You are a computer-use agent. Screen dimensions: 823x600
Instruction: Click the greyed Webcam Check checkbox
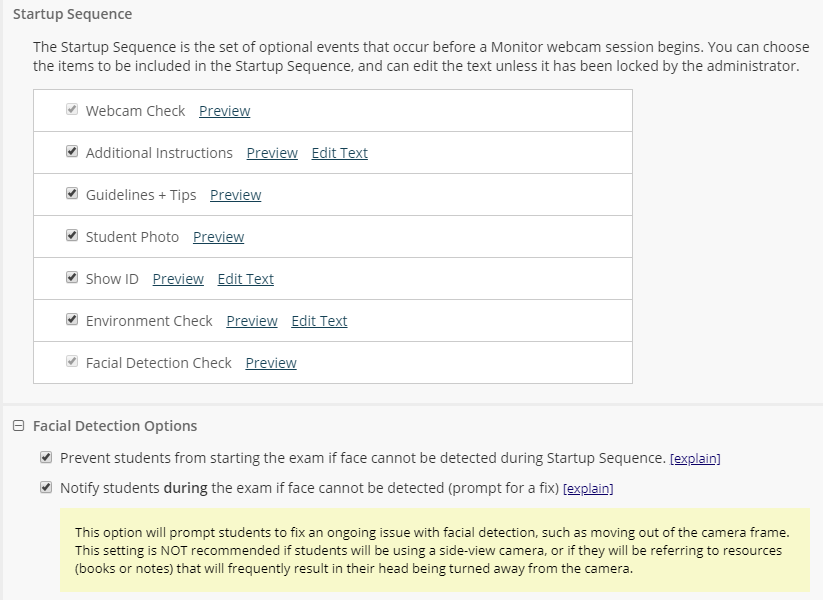[72, 110]
